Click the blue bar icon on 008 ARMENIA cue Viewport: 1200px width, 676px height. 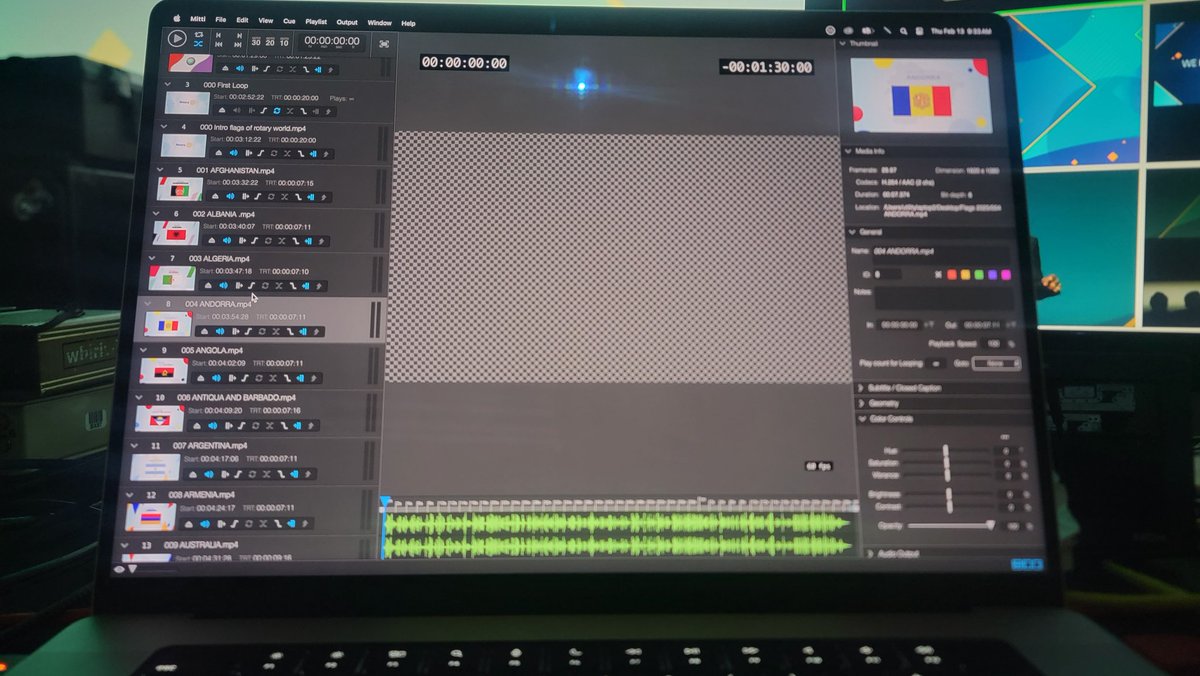(x=293, y=523)
